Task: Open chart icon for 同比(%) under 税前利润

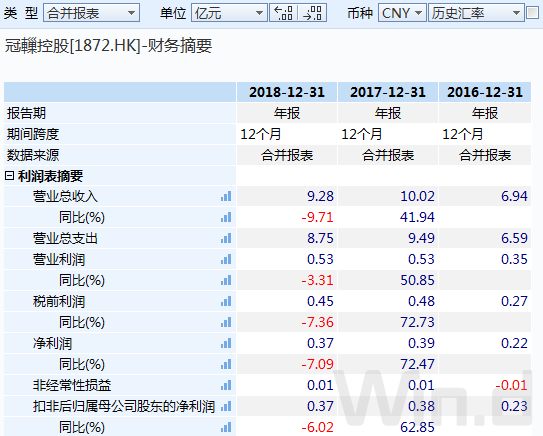Action: point(226,322)
